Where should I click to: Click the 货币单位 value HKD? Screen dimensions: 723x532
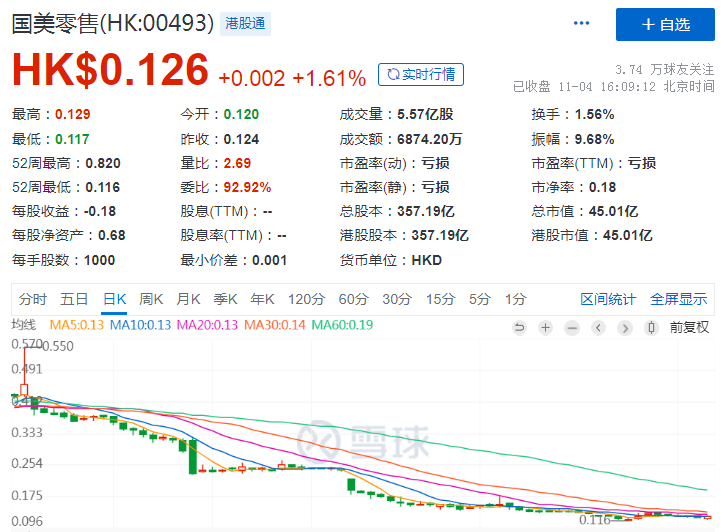click(427, 260)
